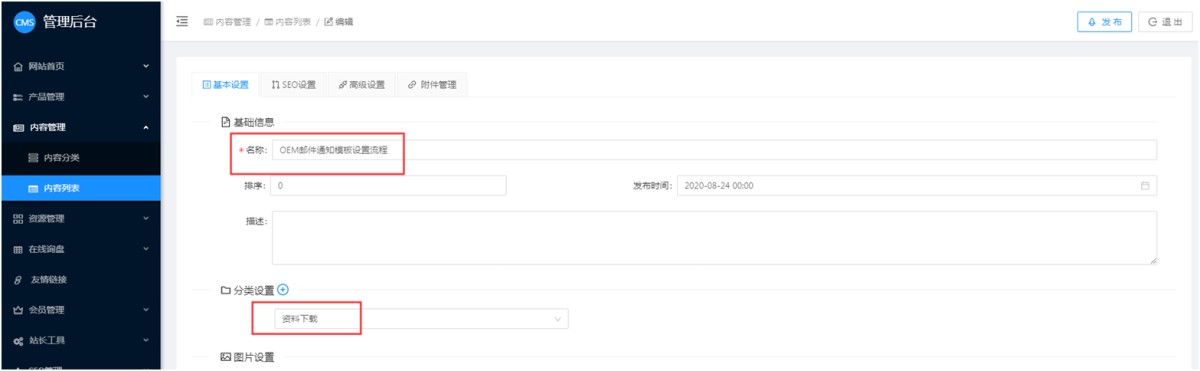Screen dimensions: 1200x371
Task: Click the 内容管理 sidebar icon
Action: pos(17,128)
